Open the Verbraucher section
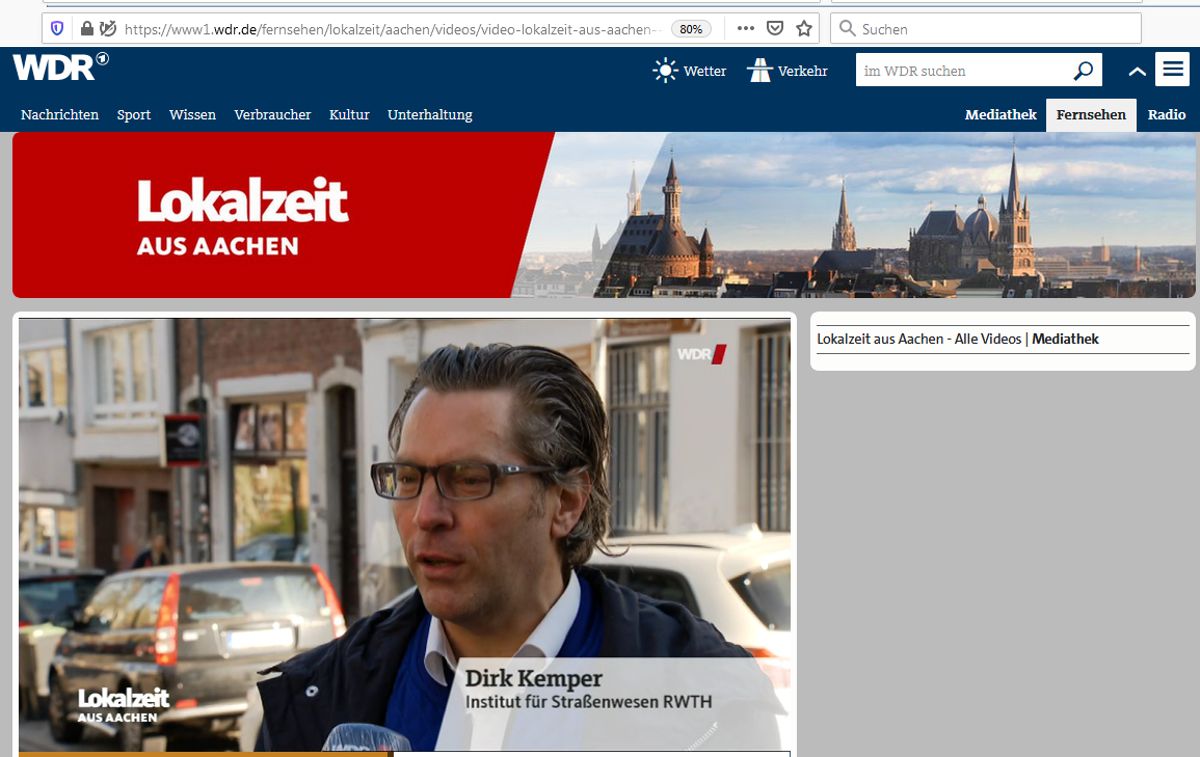 click(x=273, y=115)
